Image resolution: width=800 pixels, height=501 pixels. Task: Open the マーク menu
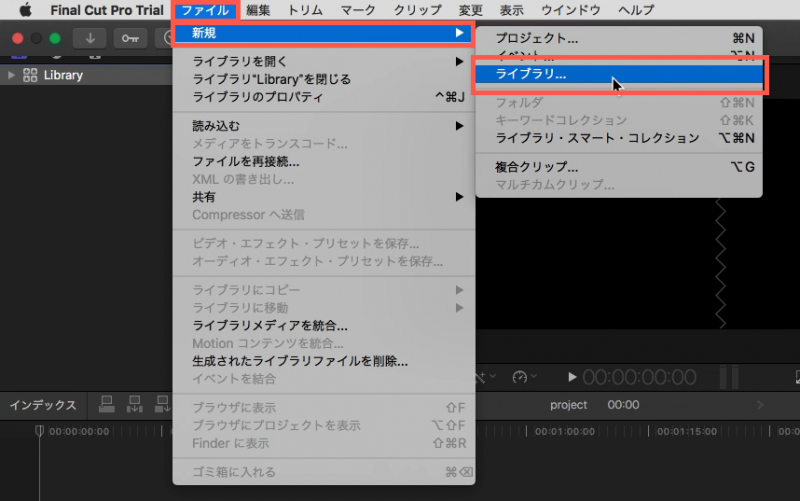coord(358,10)
